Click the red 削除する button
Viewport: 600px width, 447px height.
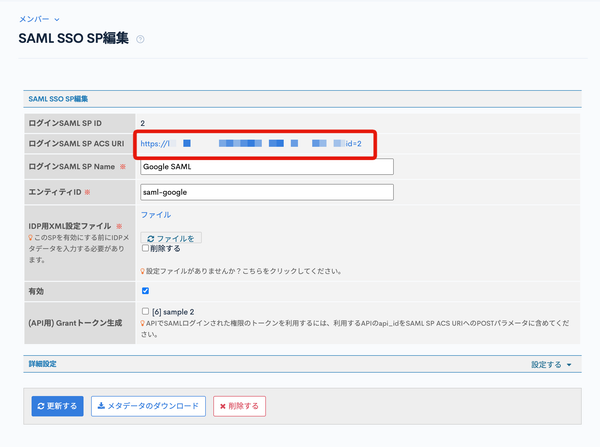[x=240, y=406]
